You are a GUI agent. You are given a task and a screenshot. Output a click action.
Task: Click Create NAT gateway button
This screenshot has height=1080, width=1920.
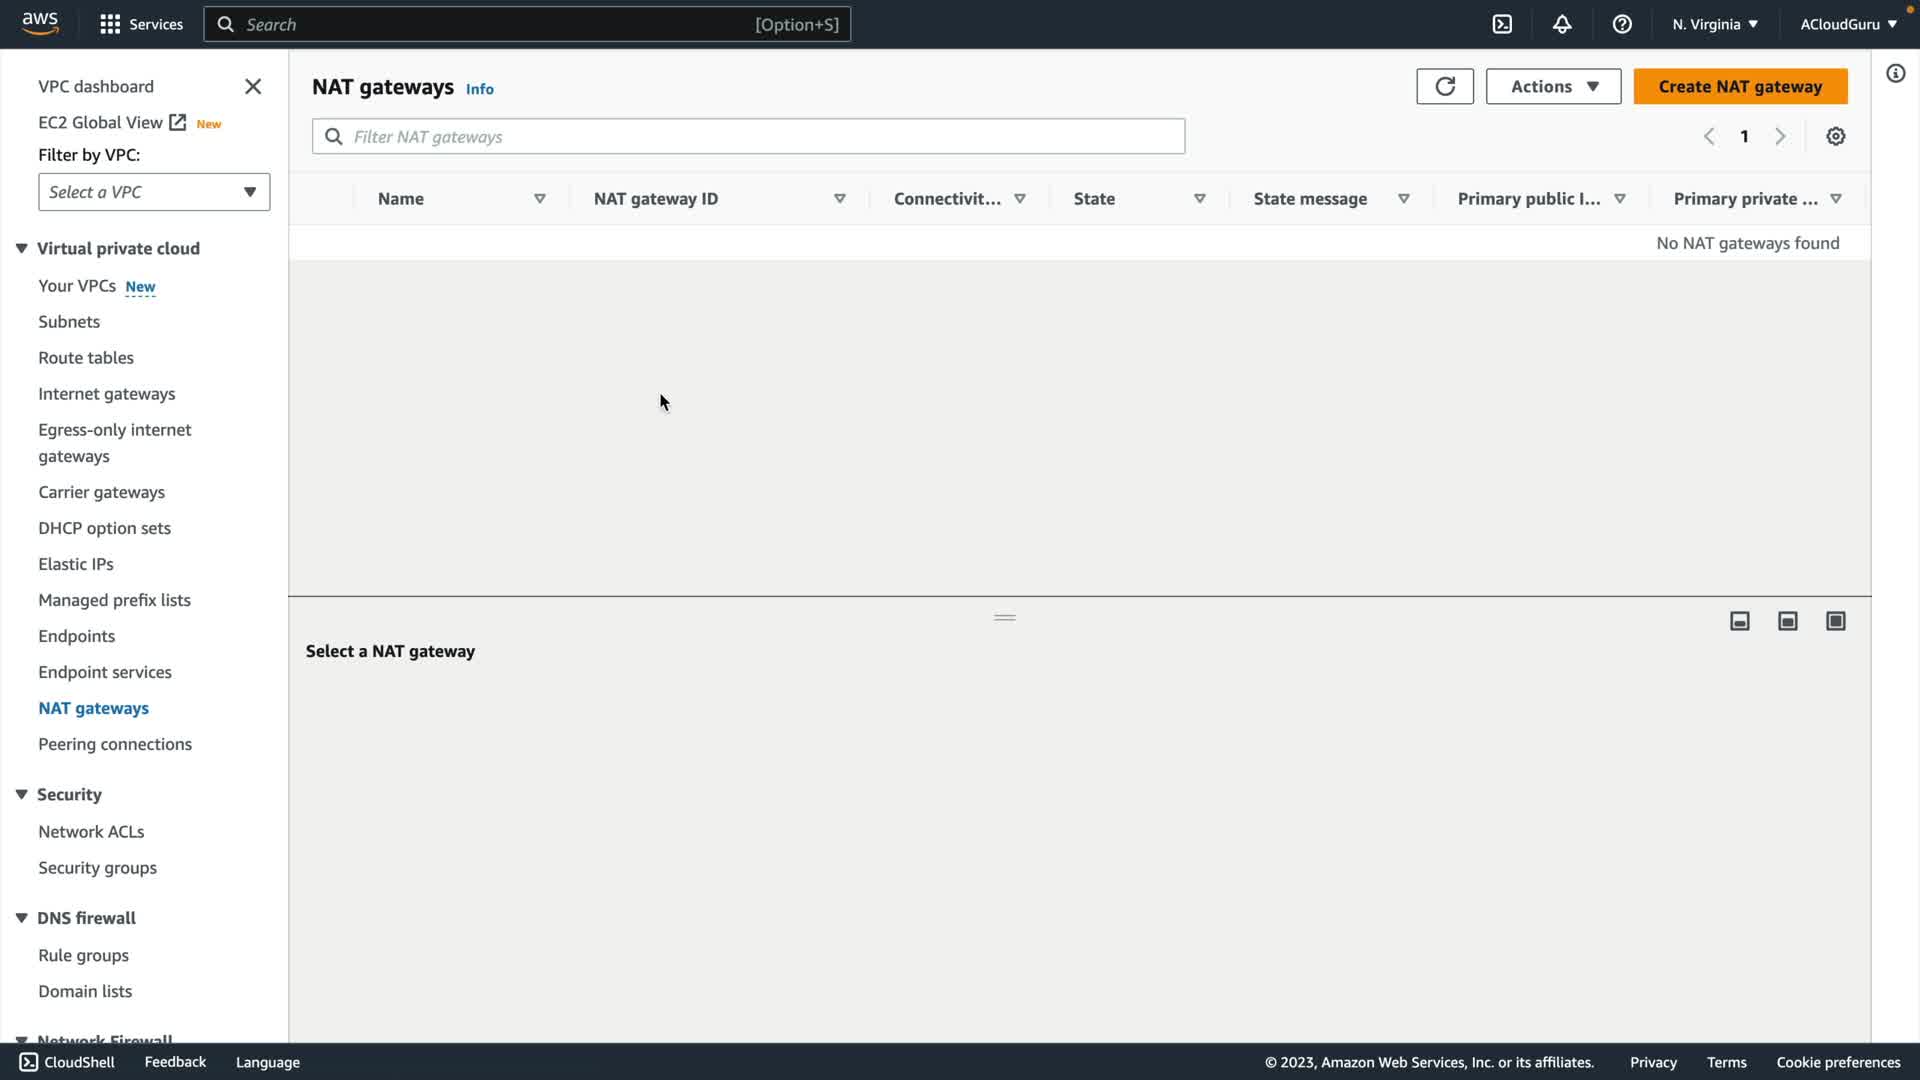click(x=1739, y=87)
